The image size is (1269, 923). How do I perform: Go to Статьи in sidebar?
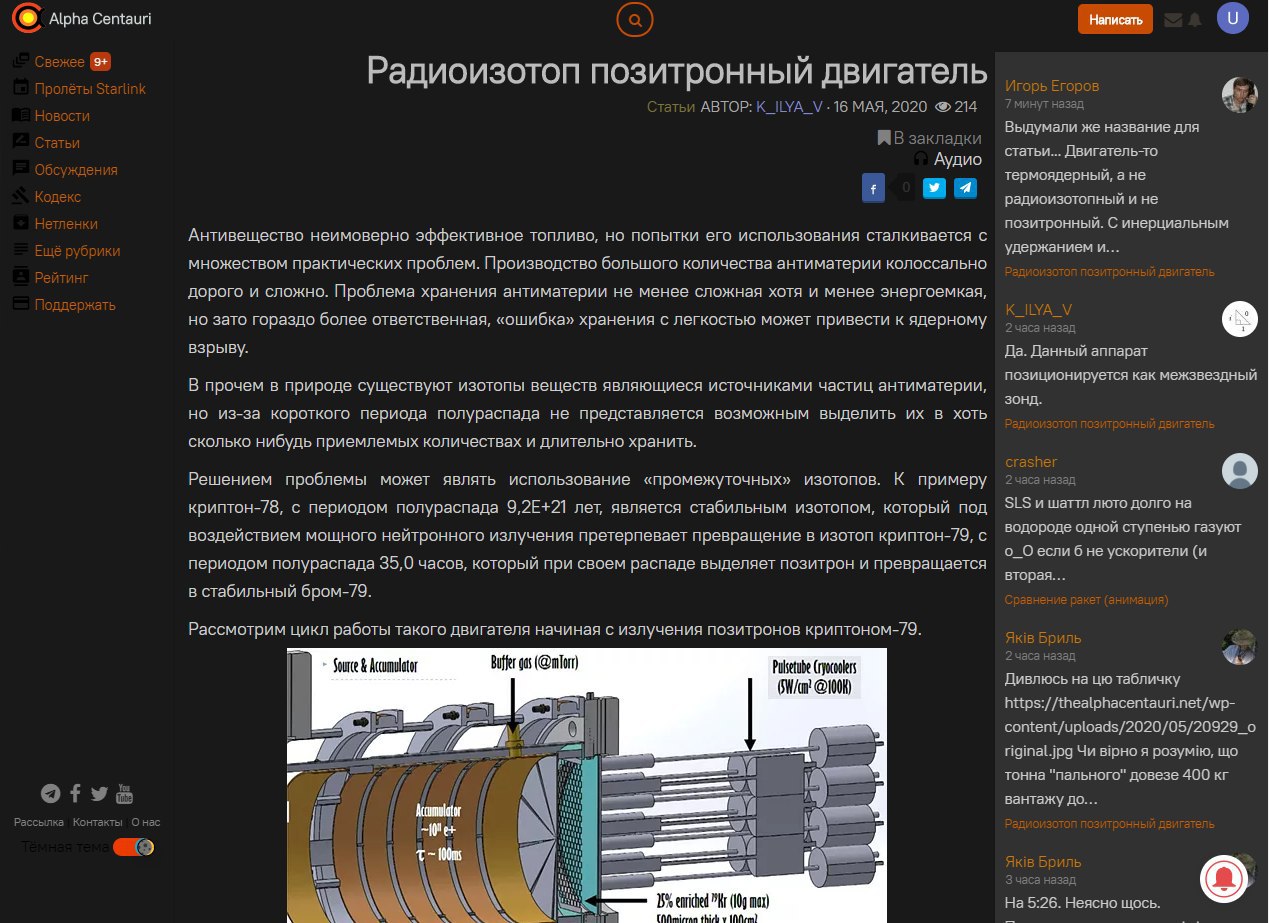(57, 143)
